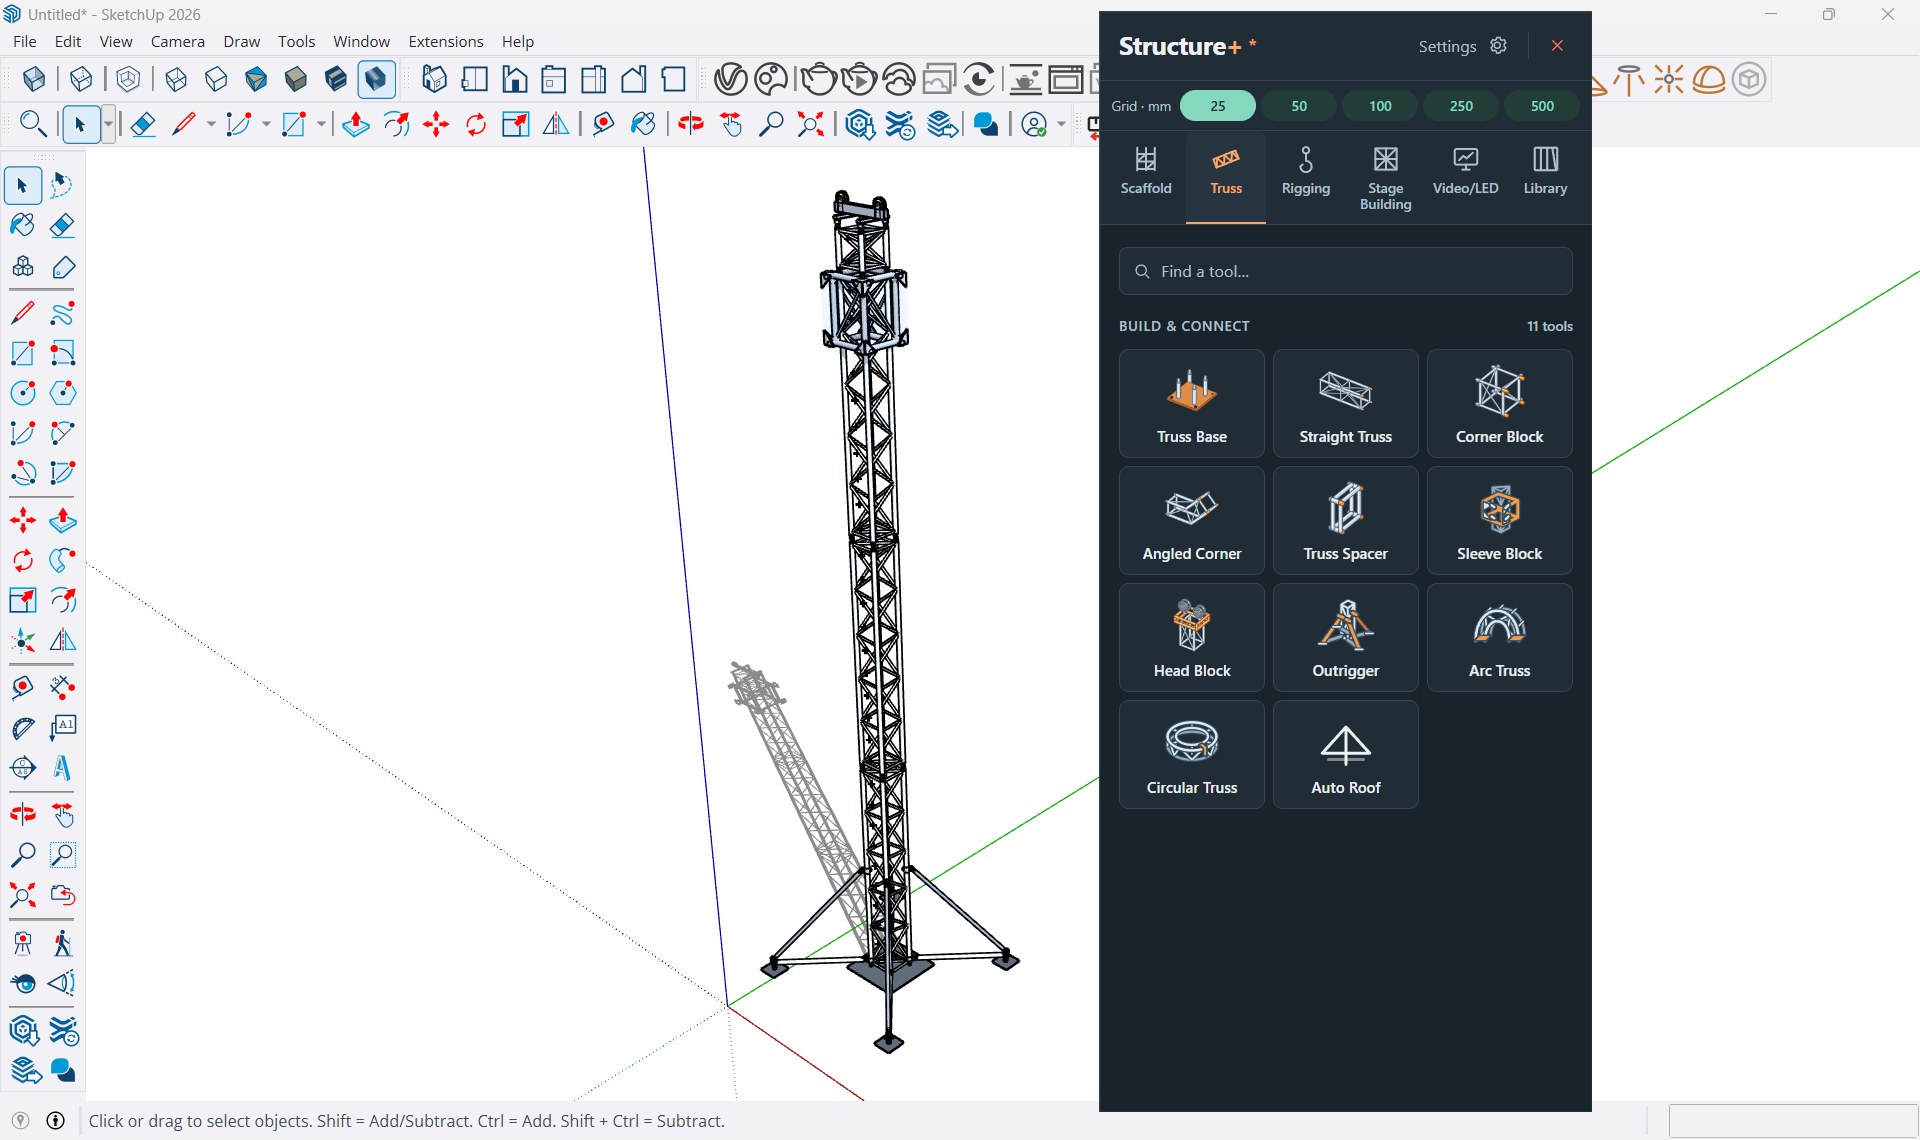Screen dimensions: 1920x1140
Task: Expand the Select tool dropdown arrow
Action: point(108,124)
